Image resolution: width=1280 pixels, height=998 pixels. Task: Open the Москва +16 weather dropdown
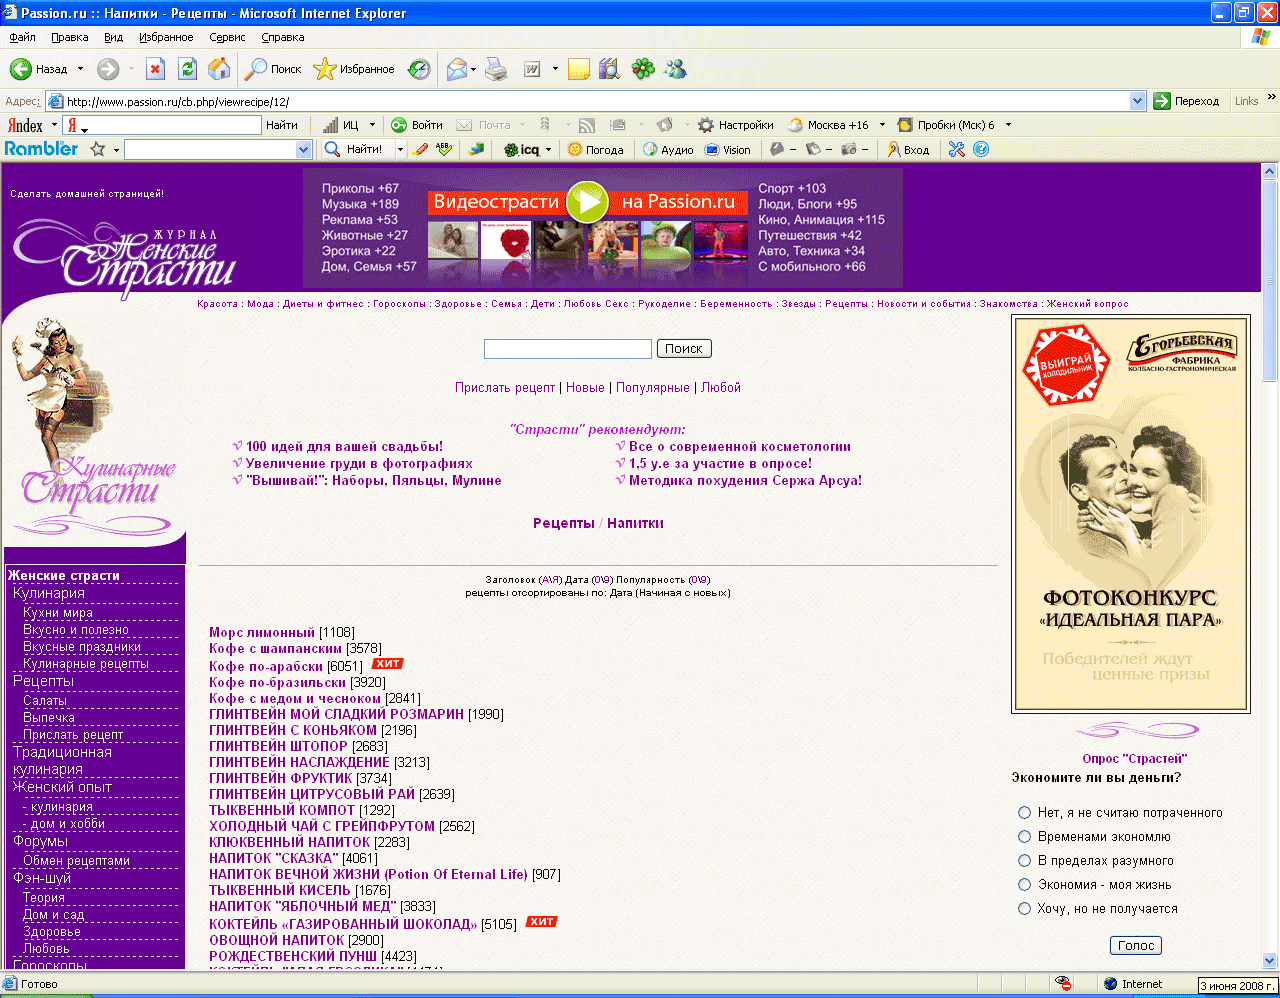882,125
